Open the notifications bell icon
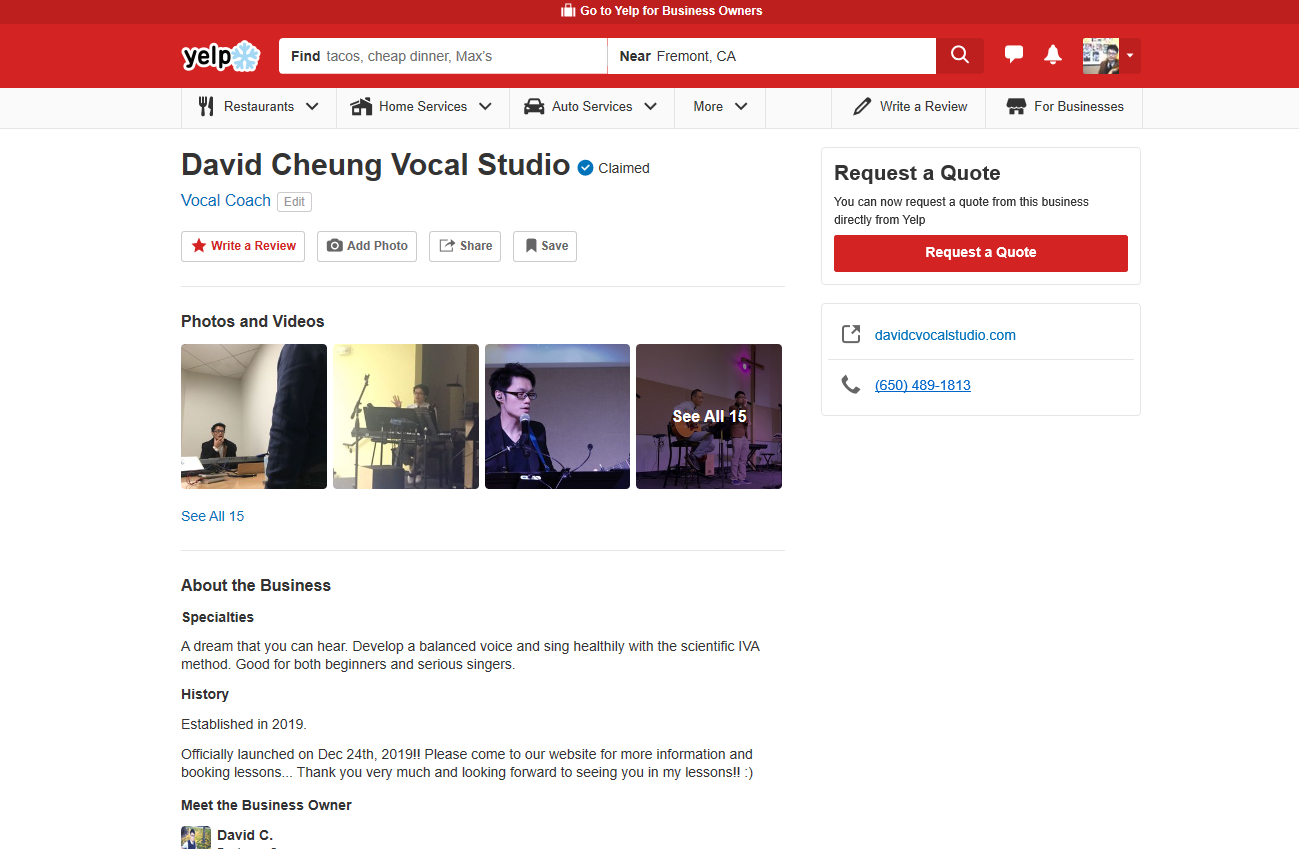The height and width of the screenshot is (849, 1299). point(1053,55)
